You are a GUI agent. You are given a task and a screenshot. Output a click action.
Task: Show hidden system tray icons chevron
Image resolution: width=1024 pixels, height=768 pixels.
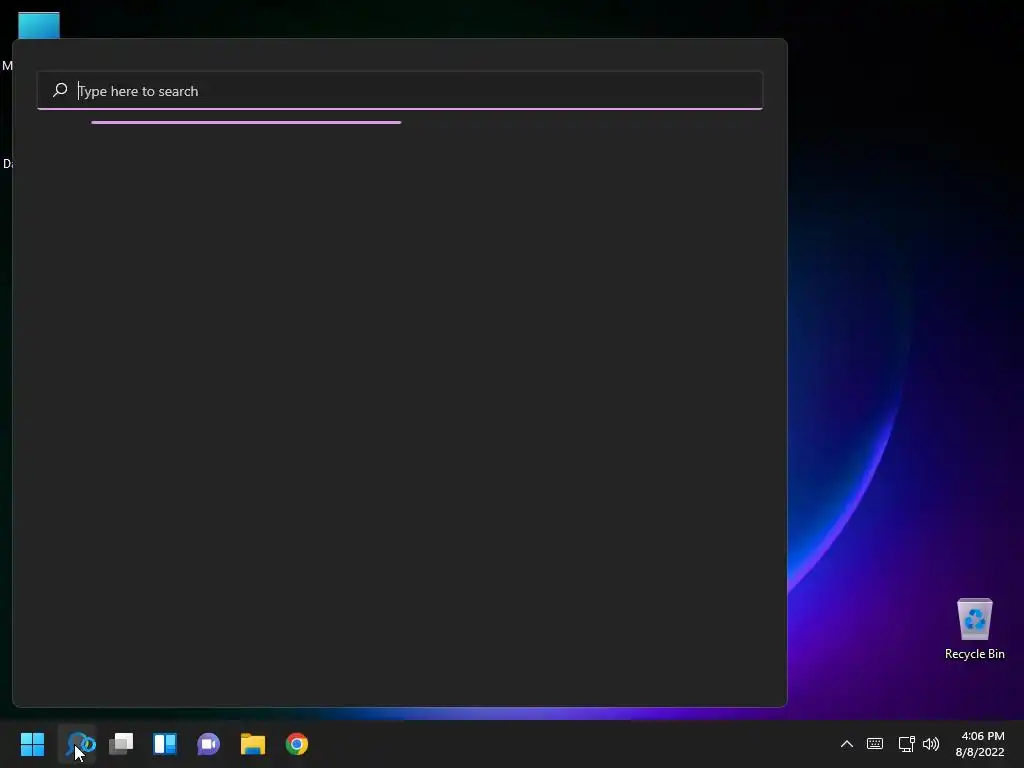[846, 744]
